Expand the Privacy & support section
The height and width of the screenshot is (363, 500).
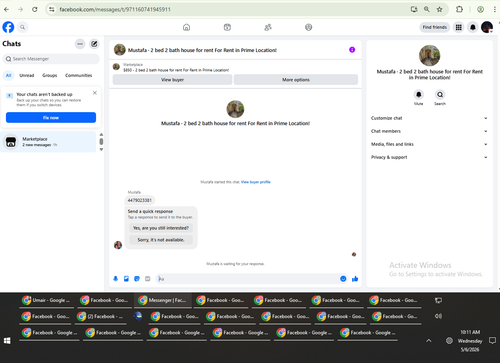click(x=429, y=157)
